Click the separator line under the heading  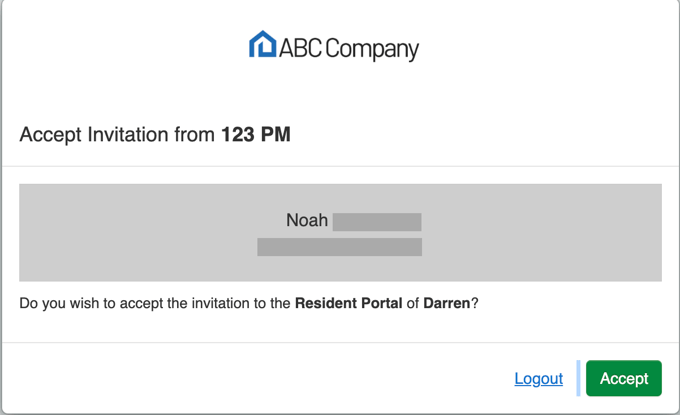[x=340, y=166]
